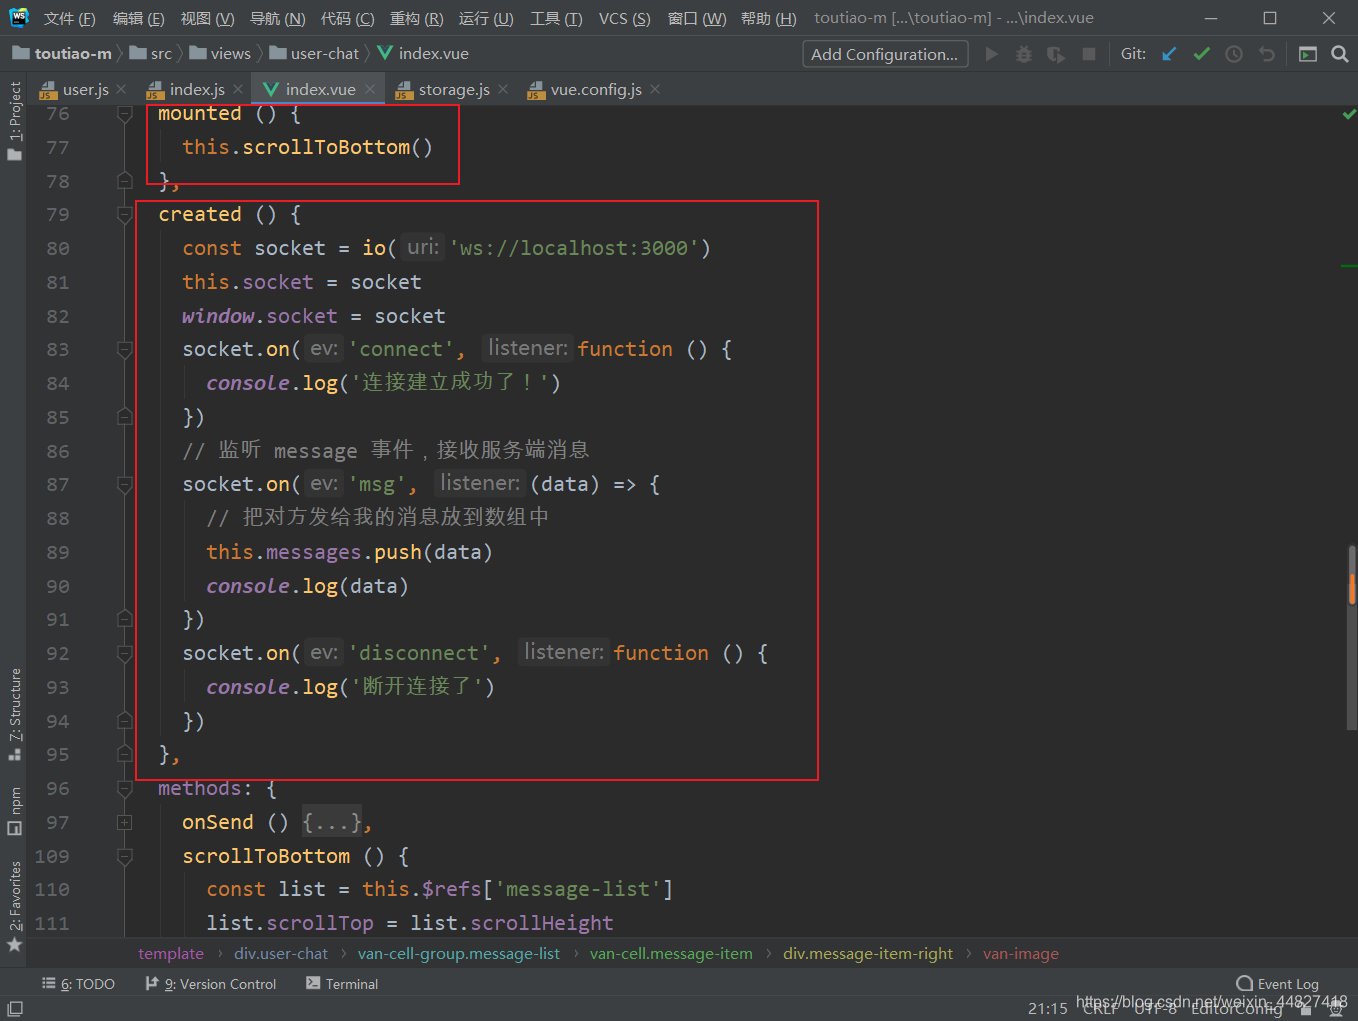Open the VCS (S) menu
The width and height of the screenshot is (1358, 1021).
pos(624,18)
